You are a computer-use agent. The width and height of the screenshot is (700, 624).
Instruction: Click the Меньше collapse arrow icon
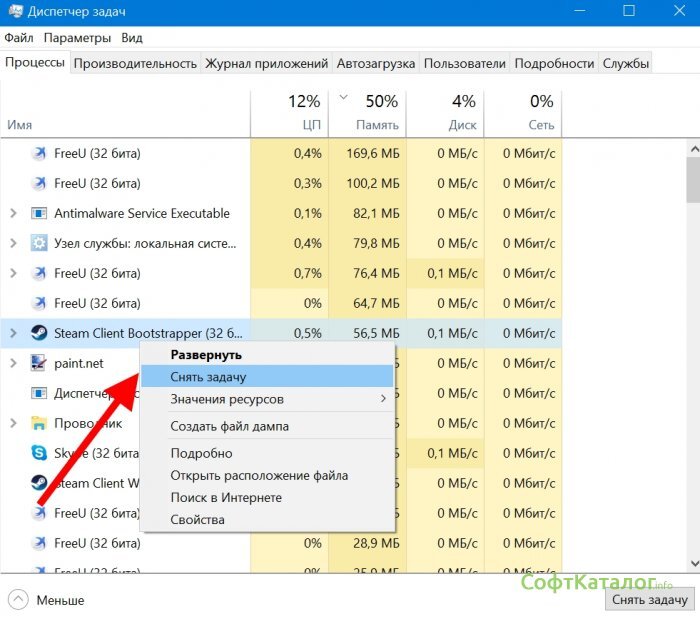[x=18, y=599]
